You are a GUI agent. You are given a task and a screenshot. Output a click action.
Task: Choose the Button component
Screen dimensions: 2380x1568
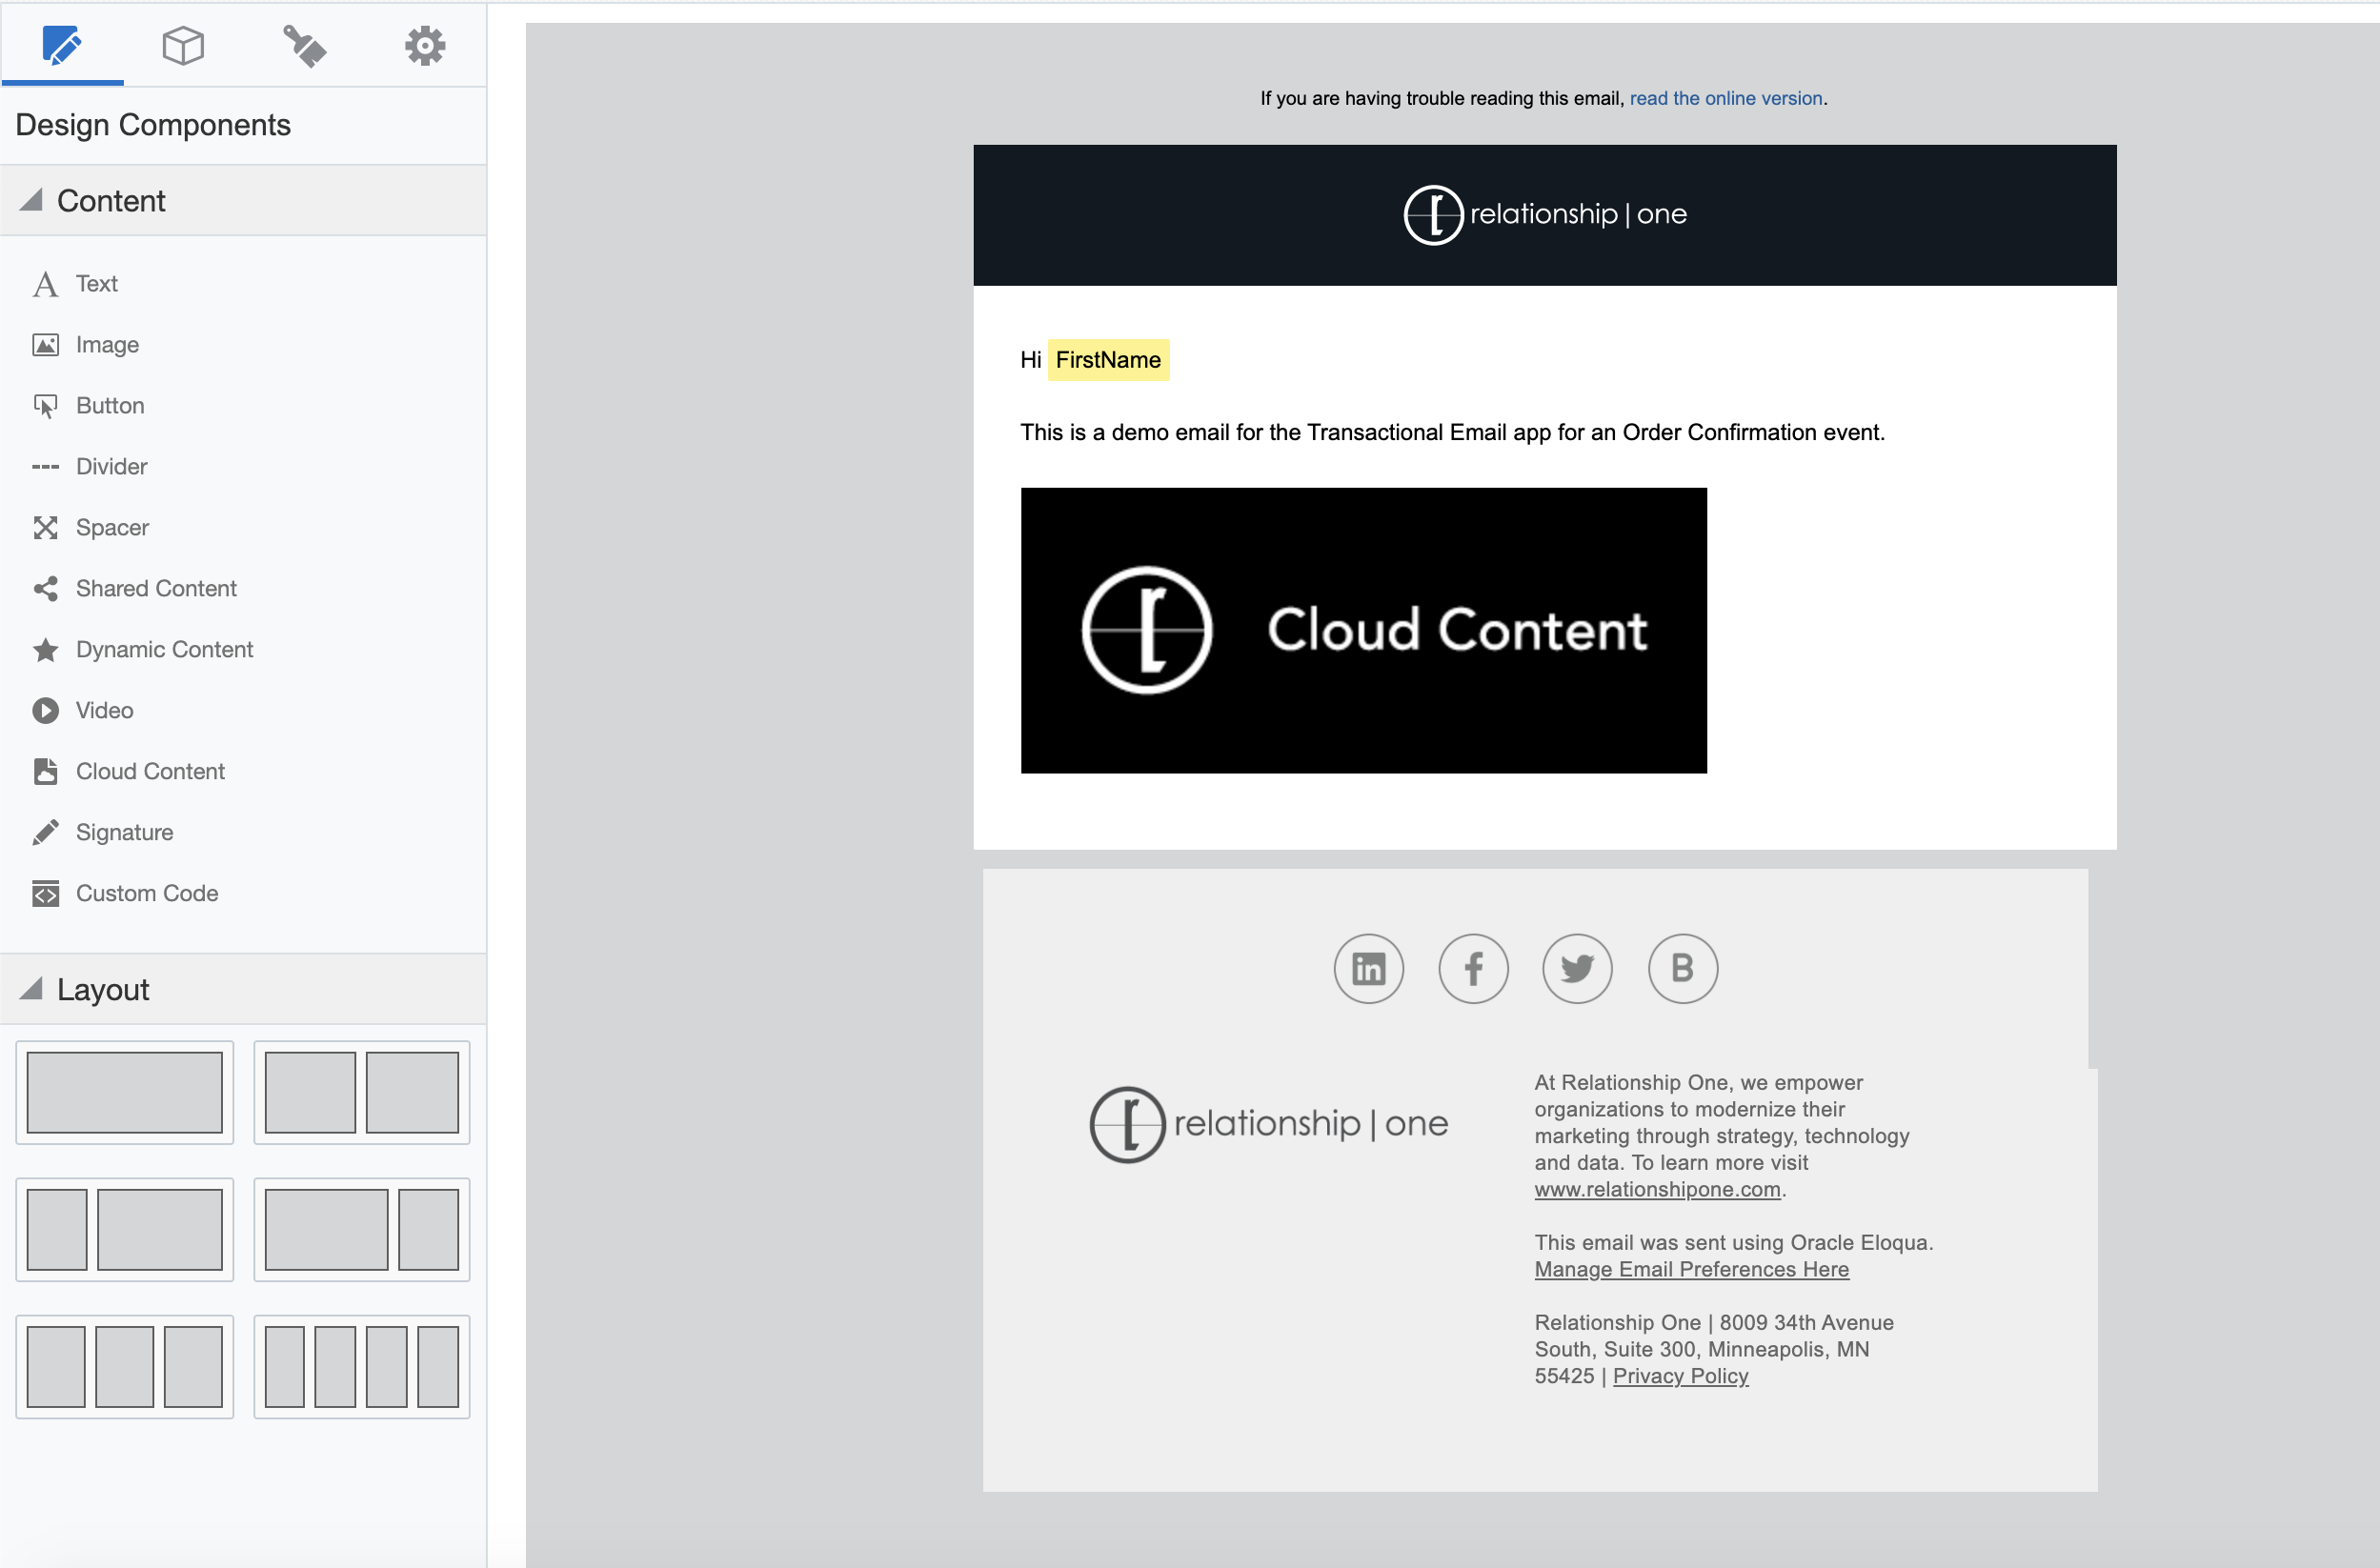click(110, 406)
